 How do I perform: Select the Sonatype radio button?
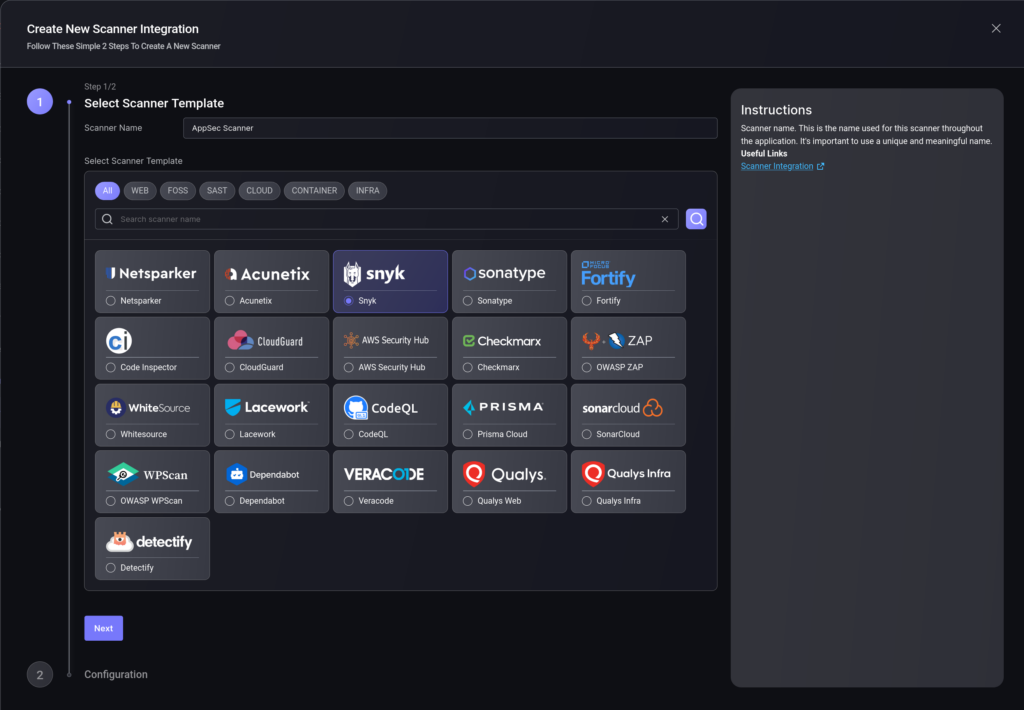468,300
